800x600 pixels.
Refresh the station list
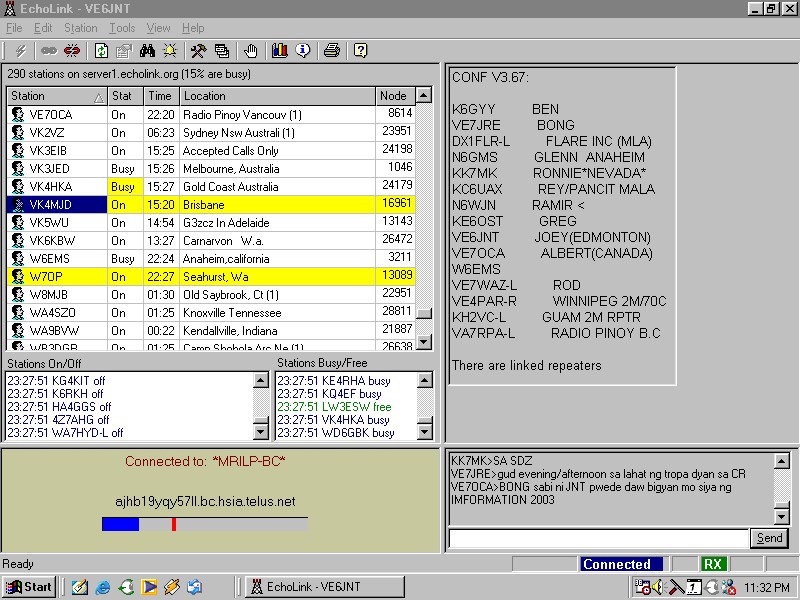coord(101,50)
